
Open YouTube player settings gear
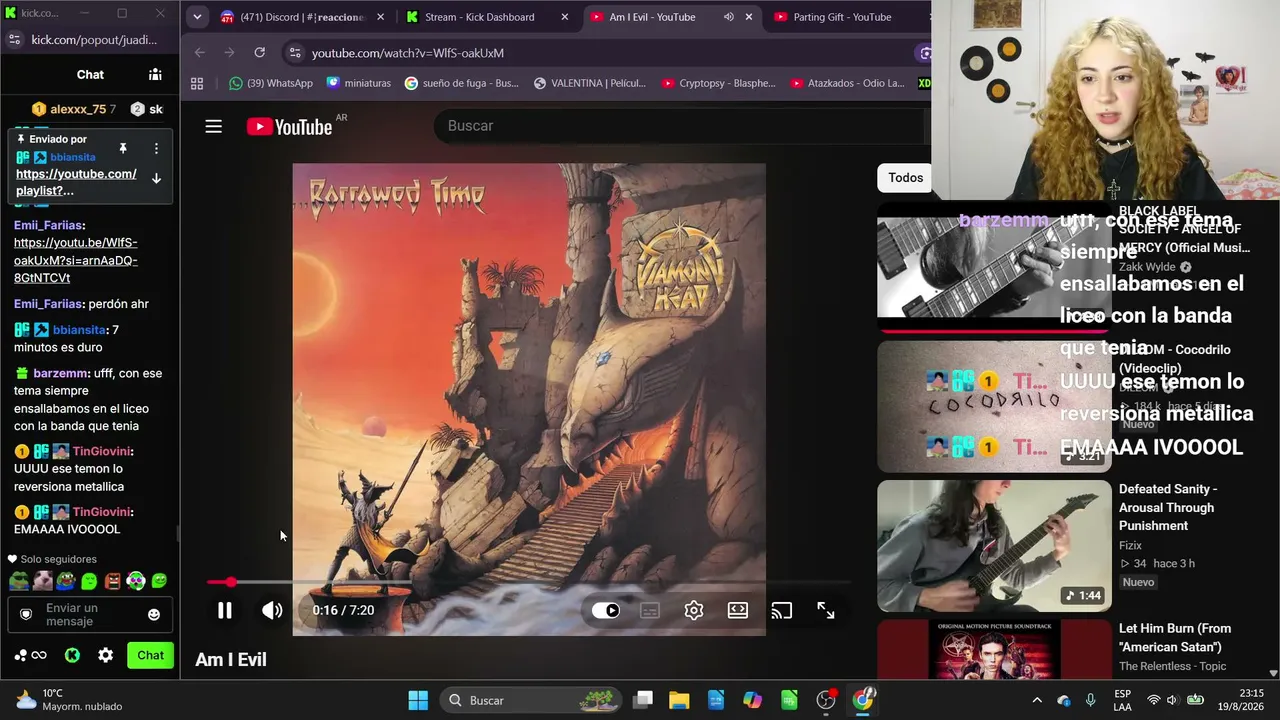694,610
